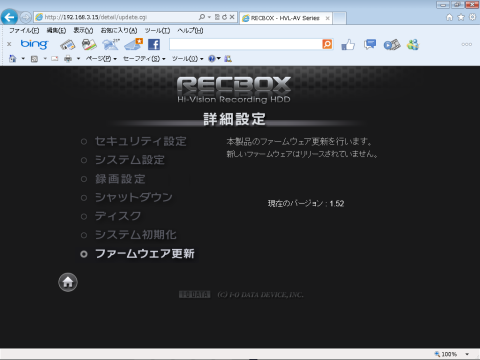480x360 pixels.
Task: Open the ファイル(F) menu
Action: pos(24,31)
